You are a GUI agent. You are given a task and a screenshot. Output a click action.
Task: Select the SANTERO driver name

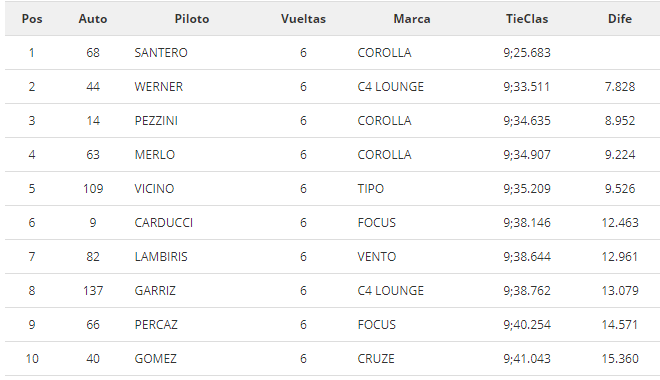(161, 53)
